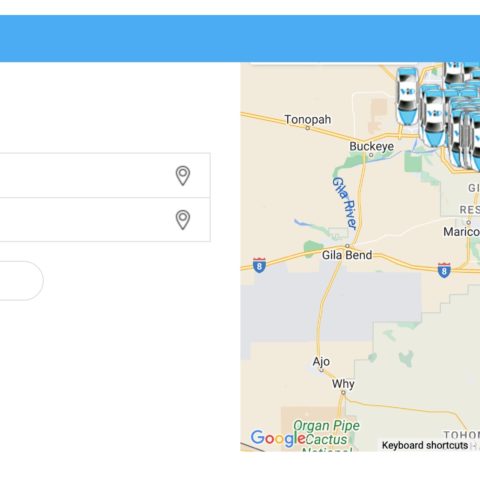Select the Ajo town label
Image resolution: width=480 pixels, height=480 pixels.
click(321, 362)
